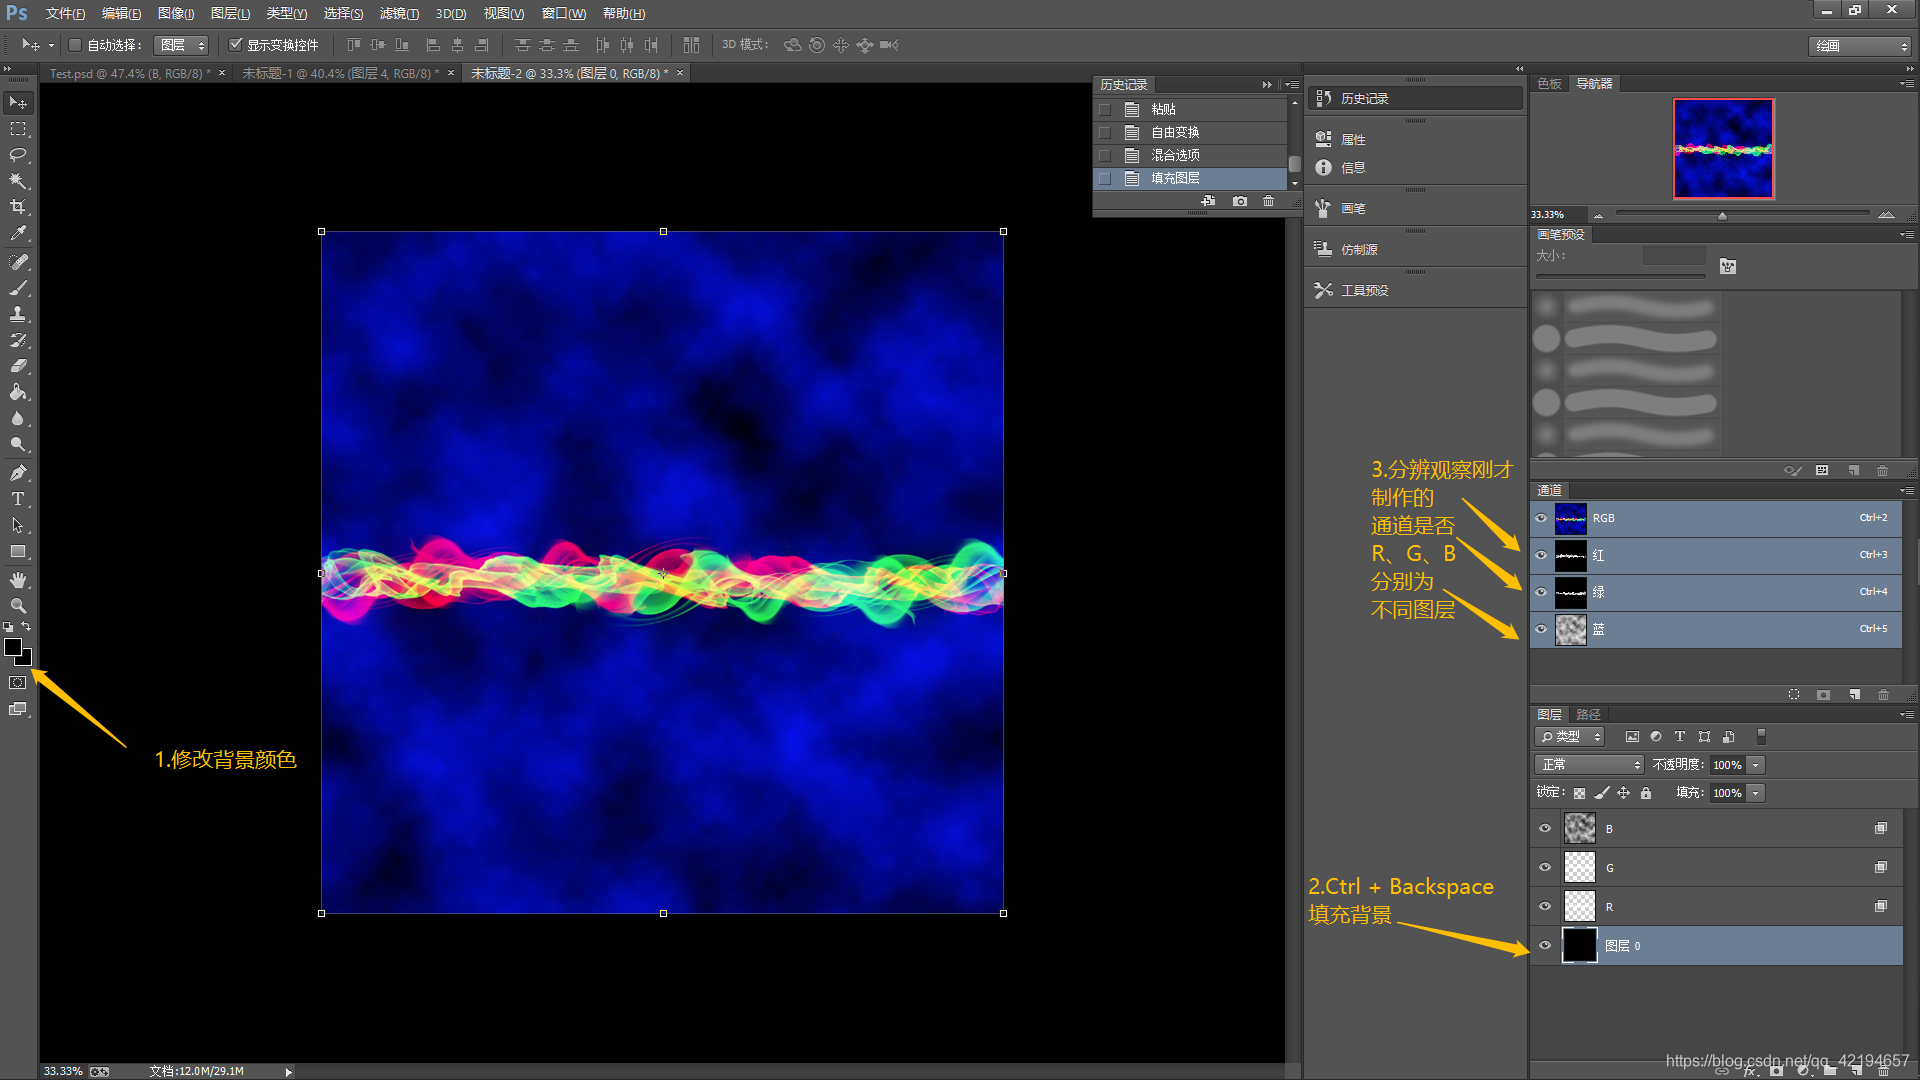Select the Crop tool
1920x1080 pixels.
click(x=18, y=207)
